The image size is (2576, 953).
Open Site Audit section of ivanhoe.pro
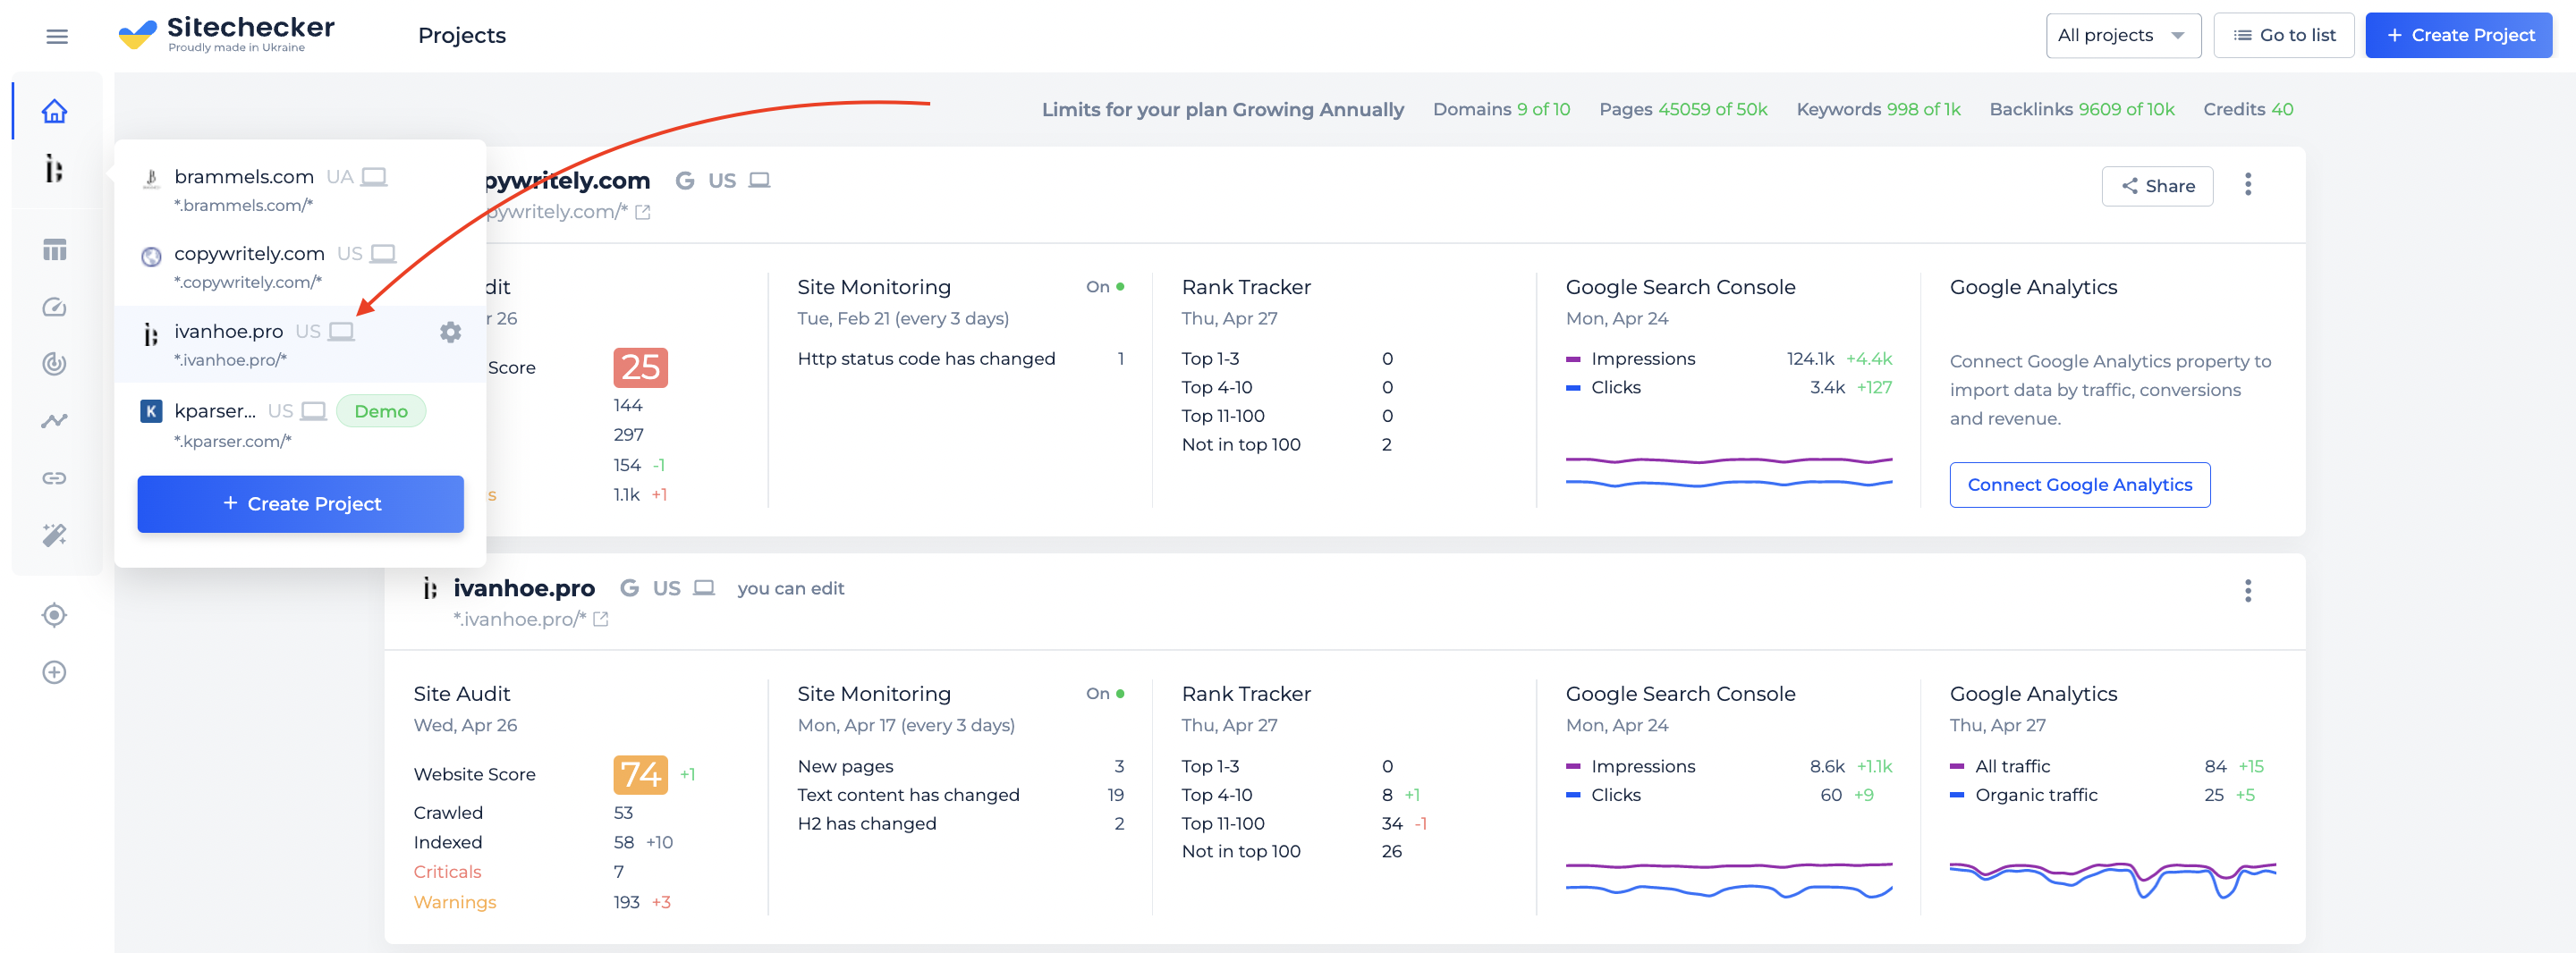[462, 694]
